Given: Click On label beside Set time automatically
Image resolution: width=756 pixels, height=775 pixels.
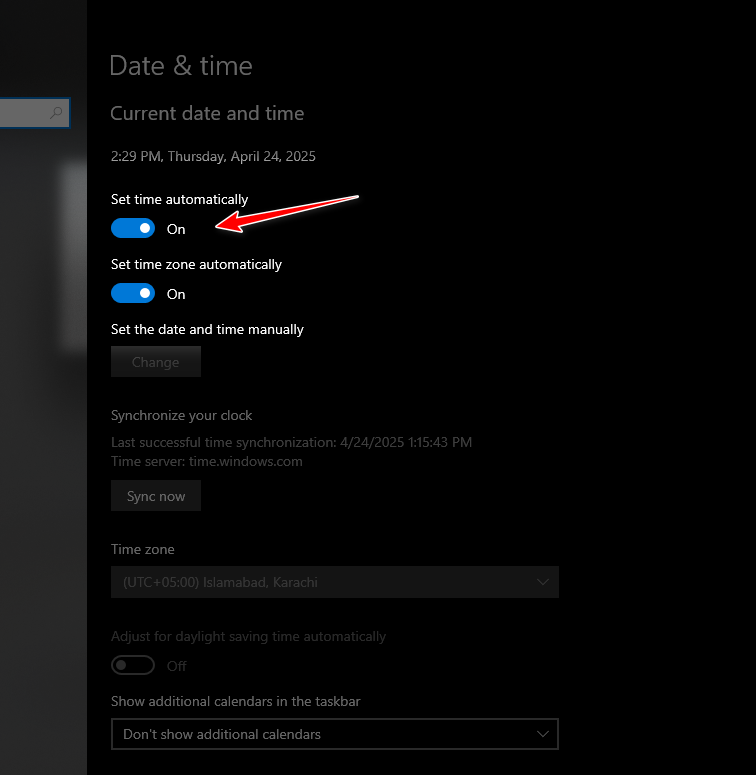Looking at the screenshot, I should (x=176, y=229).
